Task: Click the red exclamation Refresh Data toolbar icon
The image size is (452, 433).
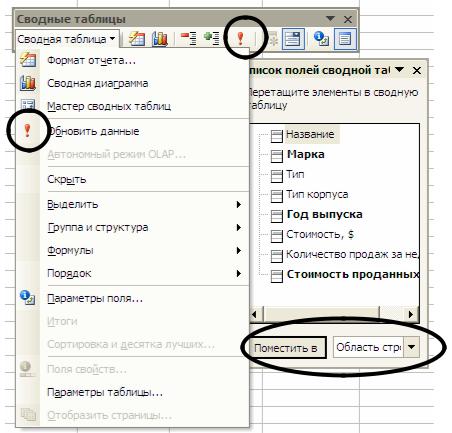Action: (x=240, y=39)
